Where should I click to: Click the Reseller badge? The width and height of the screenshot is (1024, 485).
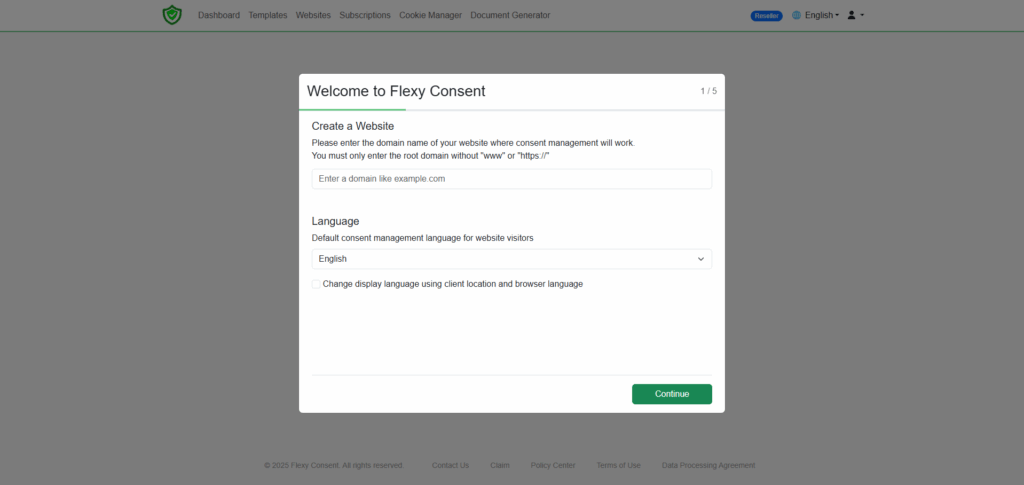767,16
